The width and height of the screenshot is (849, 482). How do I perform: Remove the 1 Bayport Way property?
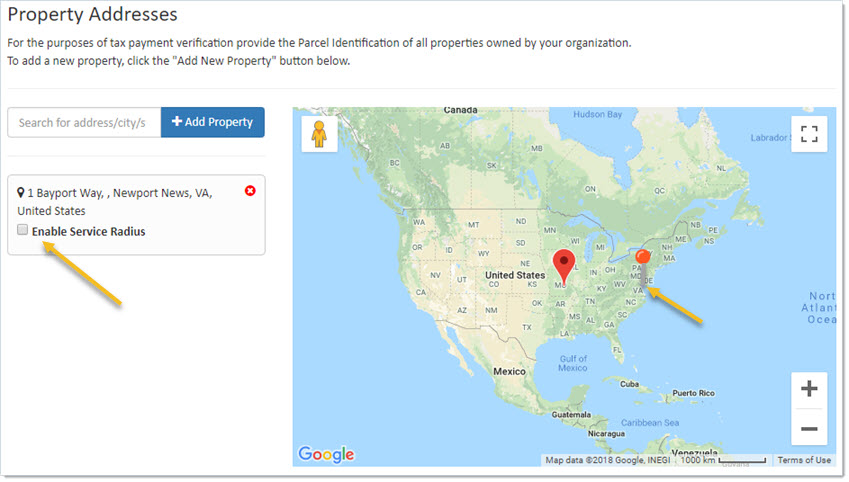(x=249, y=190)
